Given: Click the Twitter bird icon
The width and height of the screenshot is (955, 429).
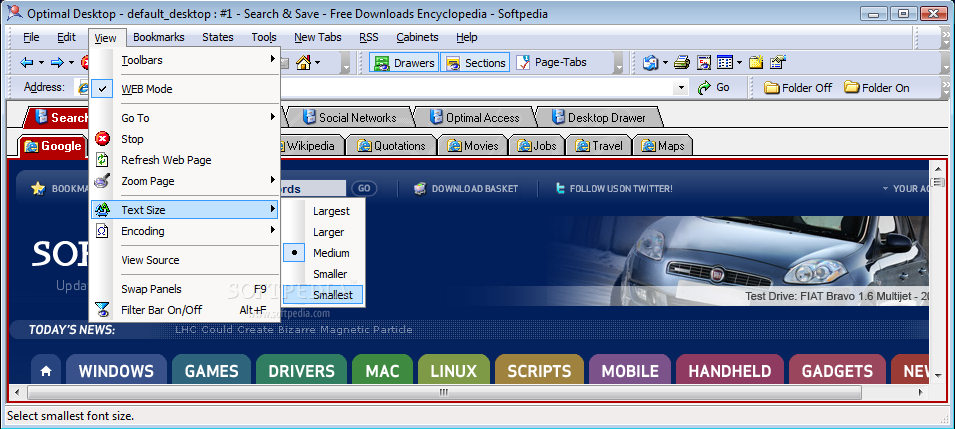Looking at the screenshot, I should [x=560, y=189].
